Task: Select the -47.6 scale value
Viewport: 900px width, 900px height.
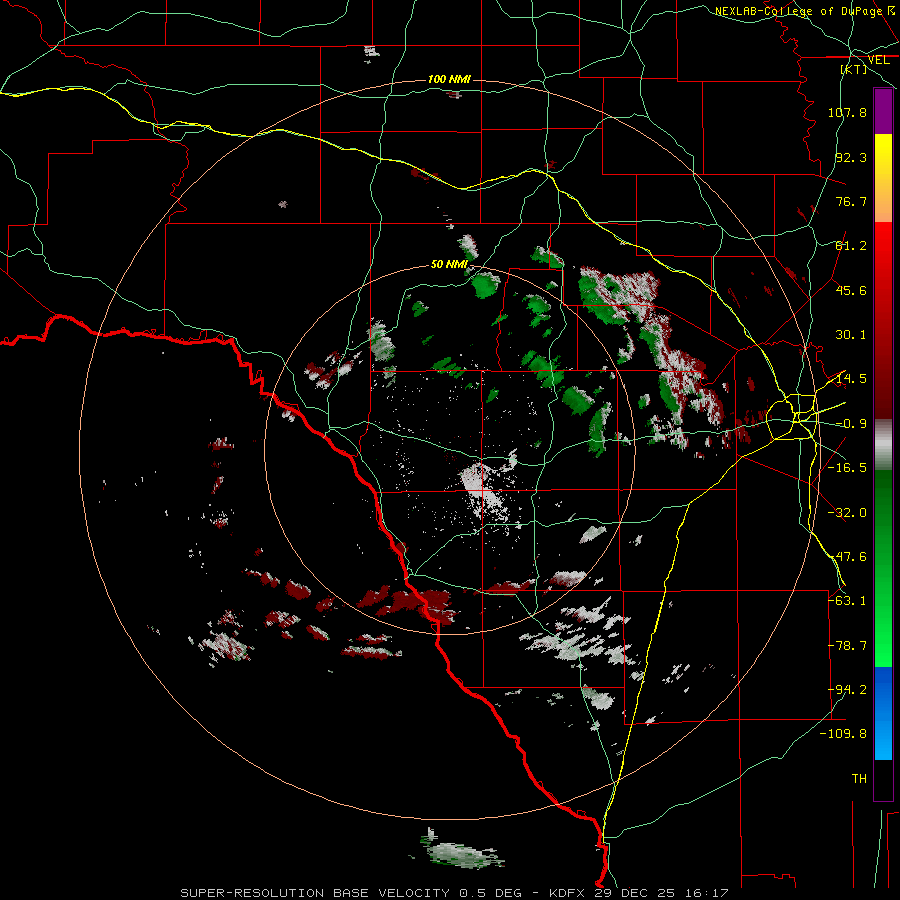Action: point(847,557)
